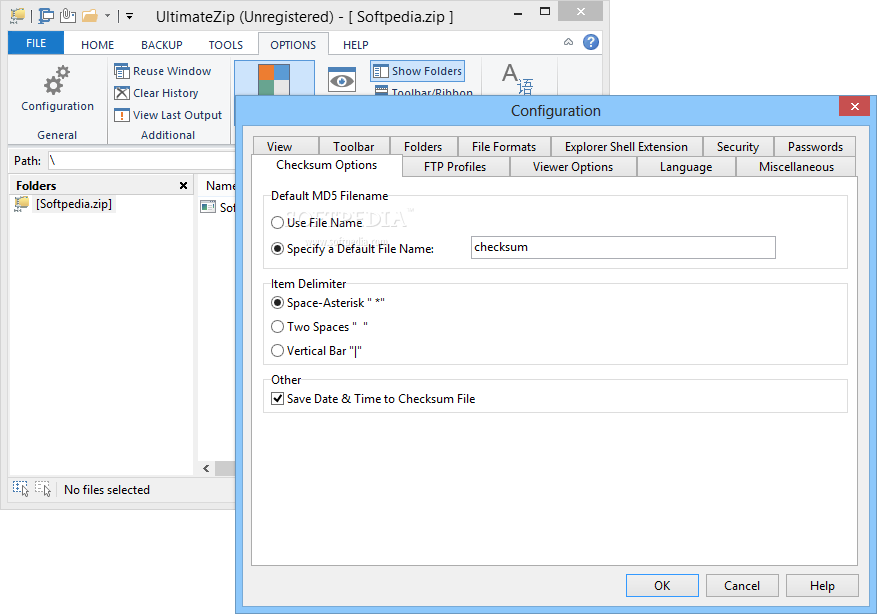Select the Space-Asterisk delimiter radio
This screenshot has width=877, height=614.
[277, 303]
